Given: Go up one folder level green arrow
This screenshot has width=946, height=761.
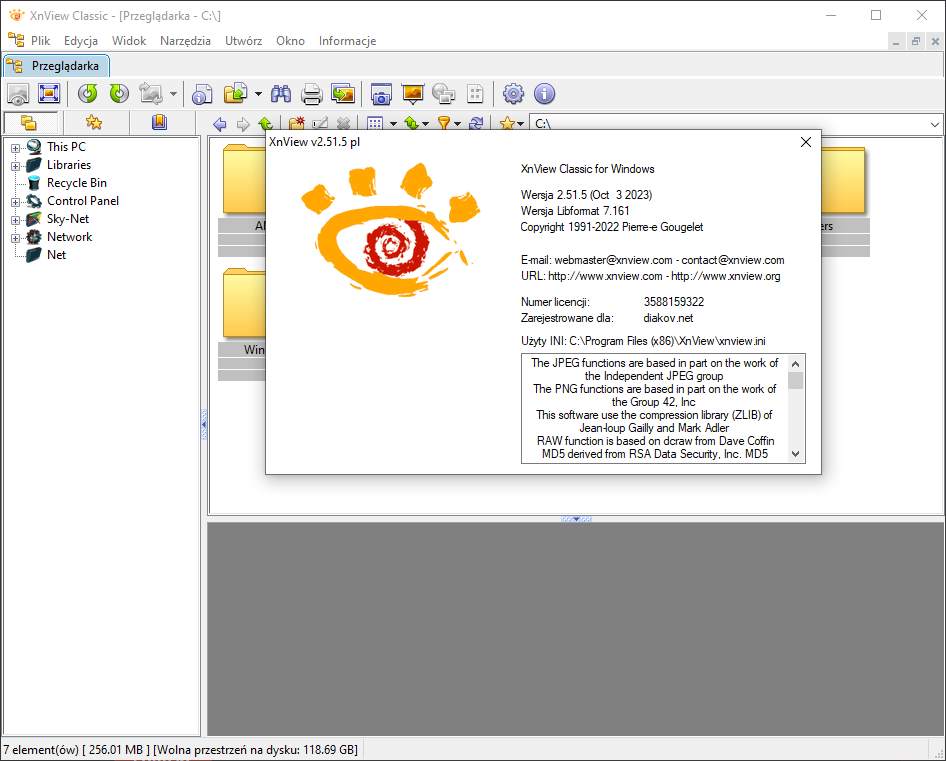Looking at the screenshot, I should coord(265,124).
